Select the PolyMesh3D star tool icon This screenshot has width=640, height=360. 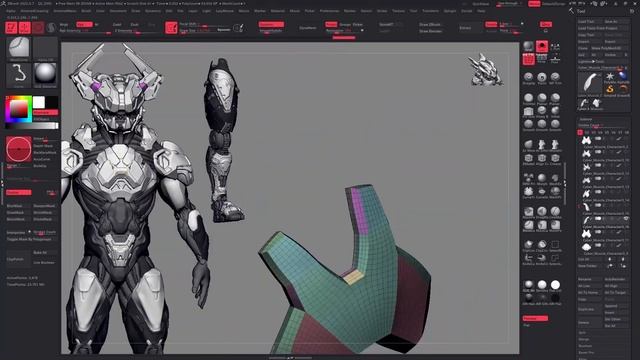[610, 77]
